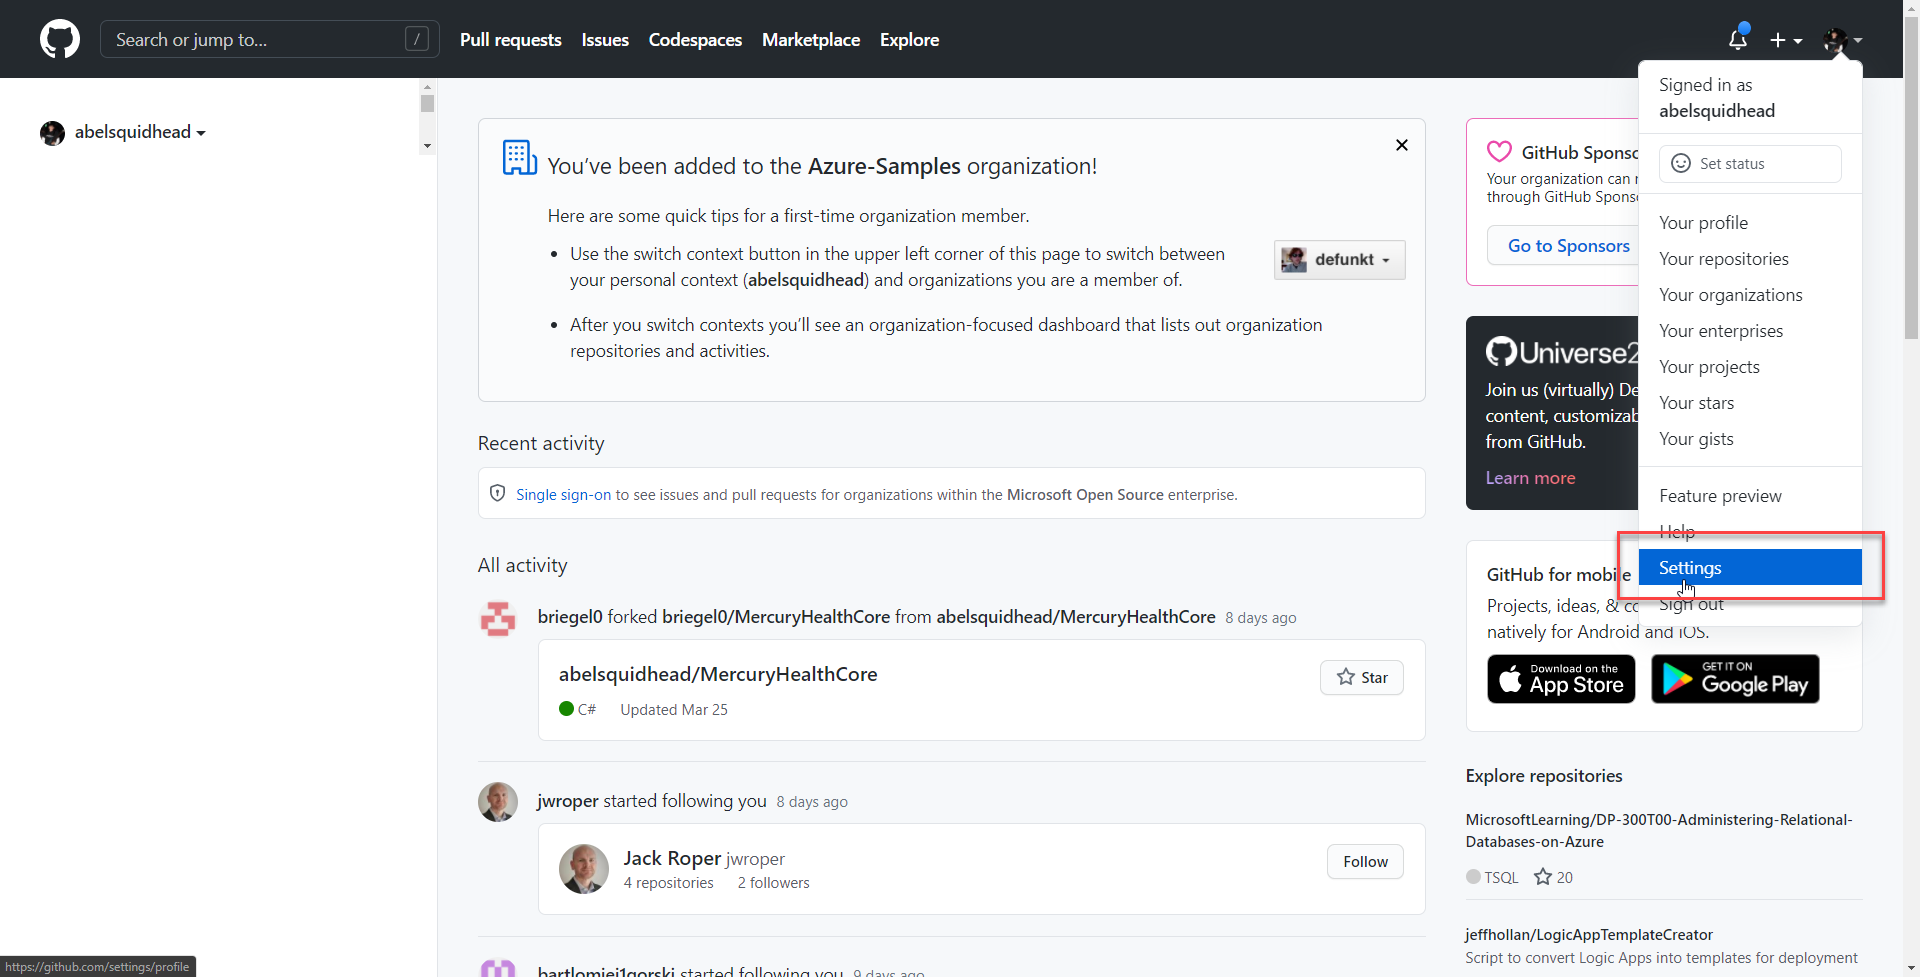Open the notifications bell

1737,40
